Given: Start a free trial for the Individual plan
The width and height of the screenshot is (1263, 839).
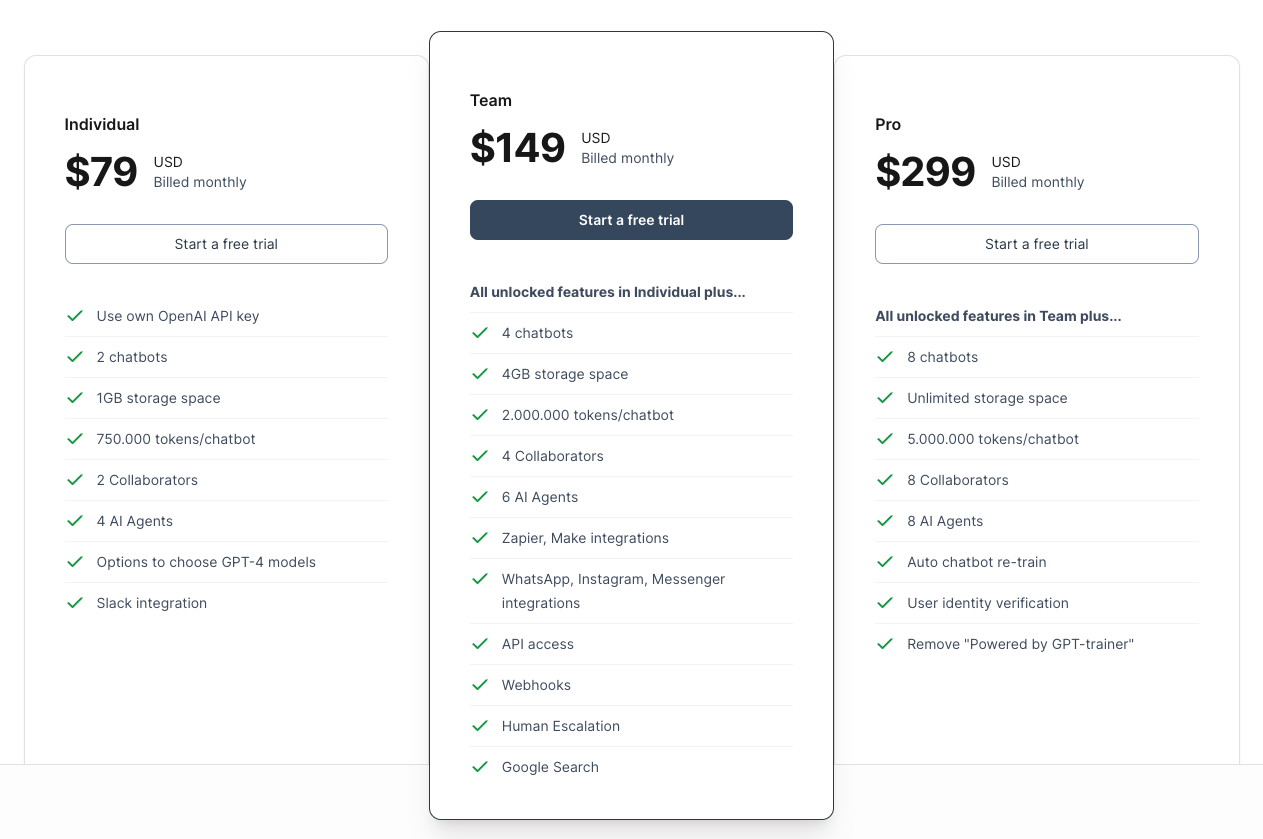Looking at the screenshot, I should coord(226,244).
